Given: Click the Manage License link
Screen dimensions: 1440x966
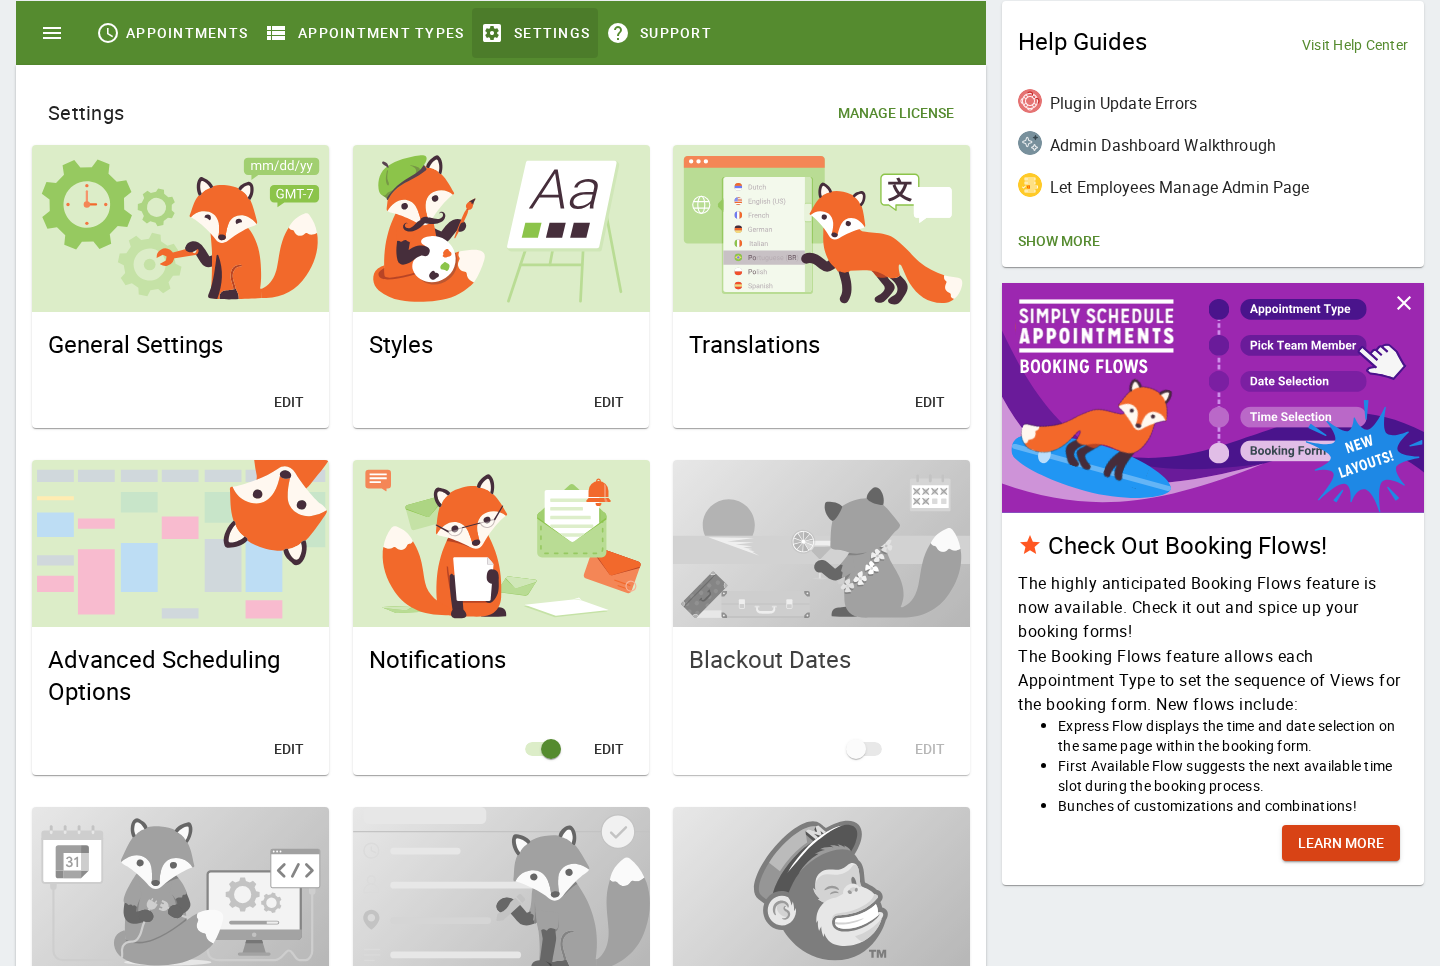Looking at the screenshot, I should [x=896, y=113].
